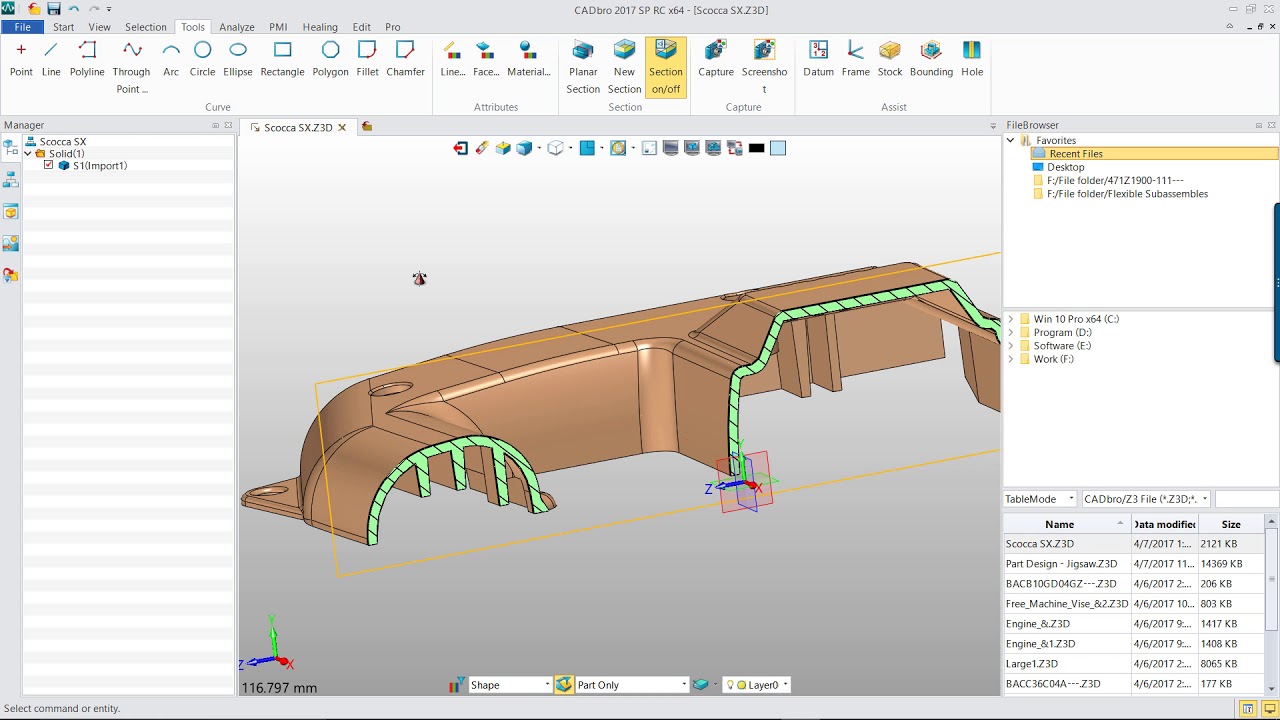Switch to the Analyze ribbon tab
The height and width of the screenshot is (720, 1280).
(x=237, y=27)
